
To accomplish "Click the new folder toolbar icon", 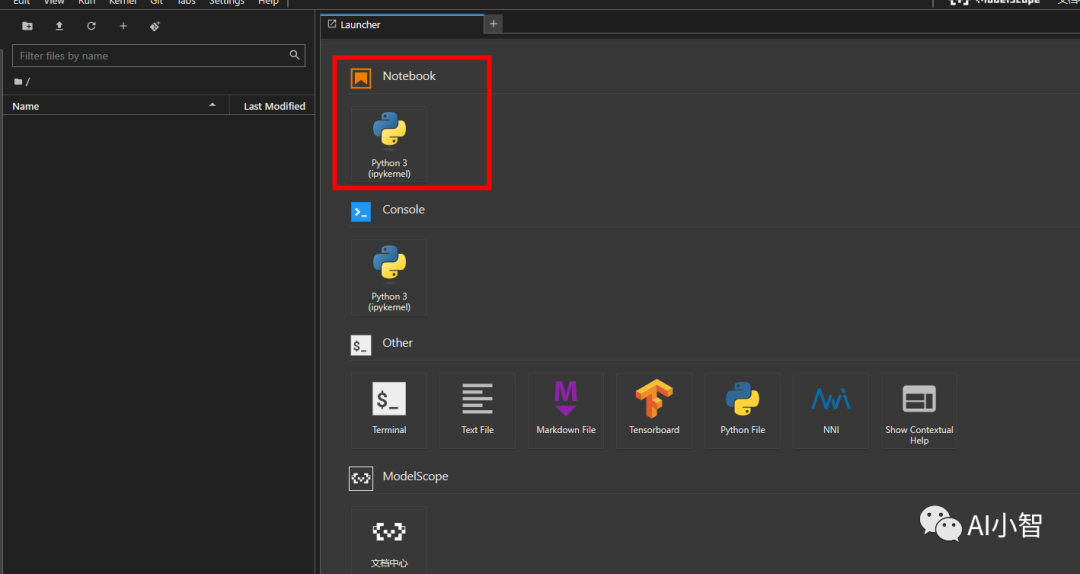I will tap(27, 26).
